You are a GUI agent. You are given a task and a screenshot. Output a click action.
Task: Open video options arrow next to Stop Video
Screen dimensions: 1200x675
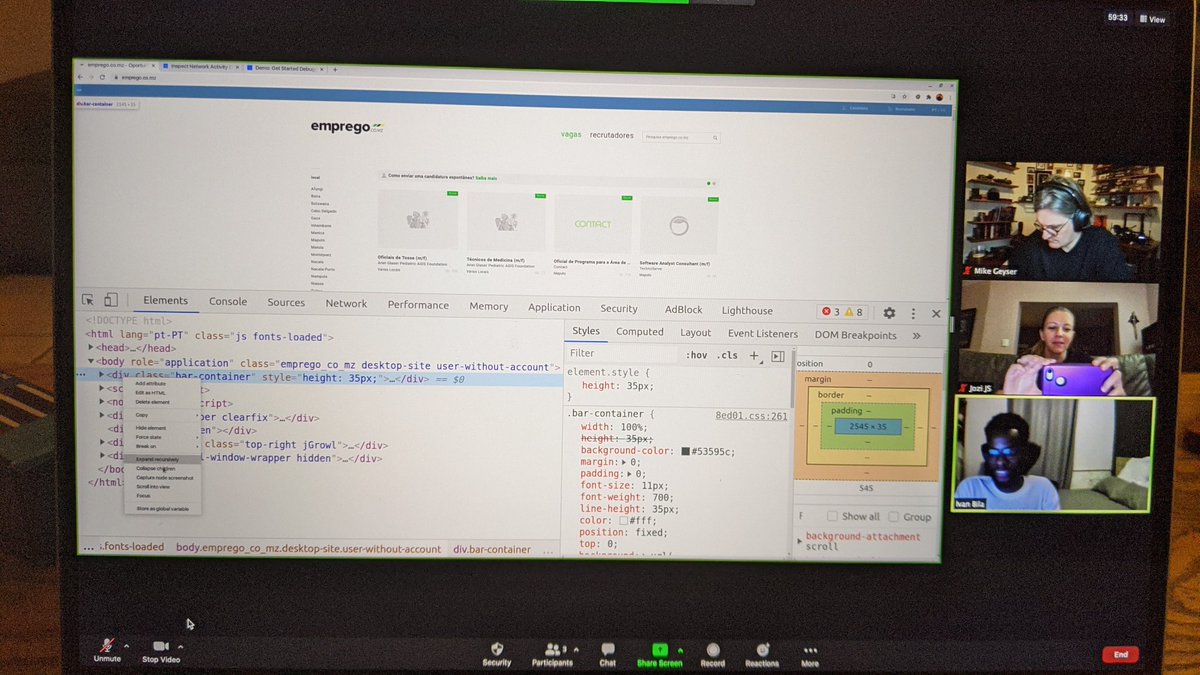(180, 645)
